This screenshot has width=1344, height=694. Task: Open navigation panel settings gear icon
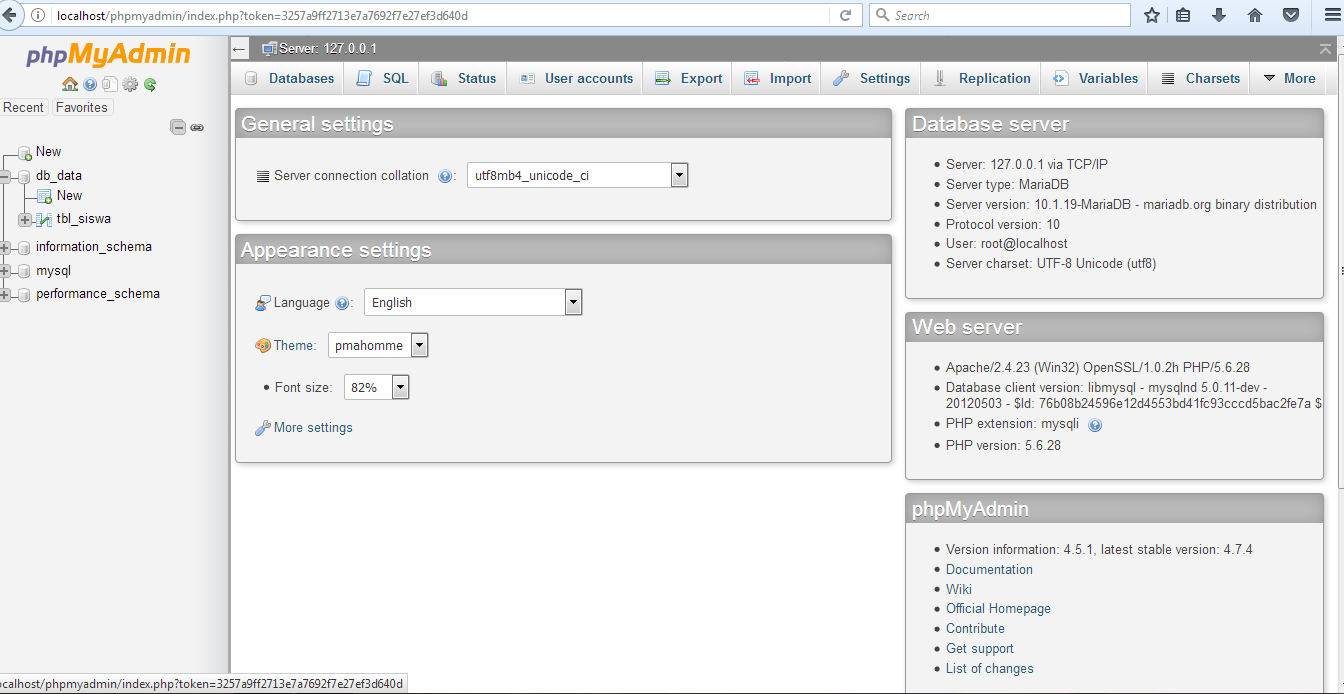point(129,85)
